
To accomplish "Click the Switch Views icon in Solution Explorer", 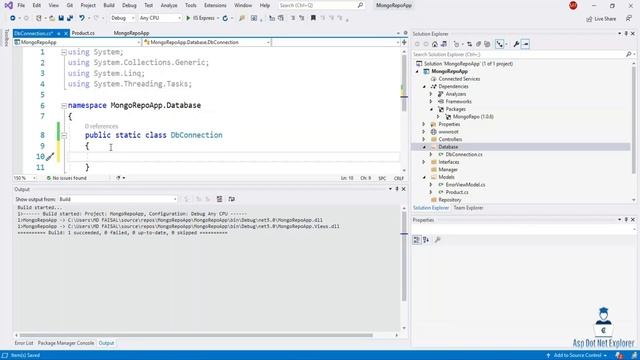I will coord(444,44).
